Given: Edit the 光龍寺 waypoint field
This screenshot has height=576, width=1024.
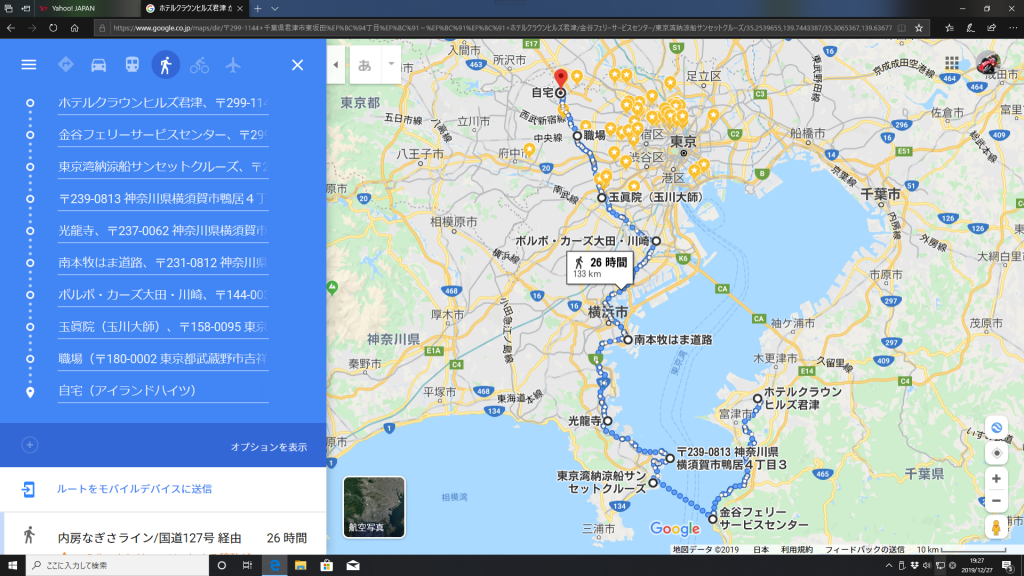Looking at the screenshot, I should (163, 231).
